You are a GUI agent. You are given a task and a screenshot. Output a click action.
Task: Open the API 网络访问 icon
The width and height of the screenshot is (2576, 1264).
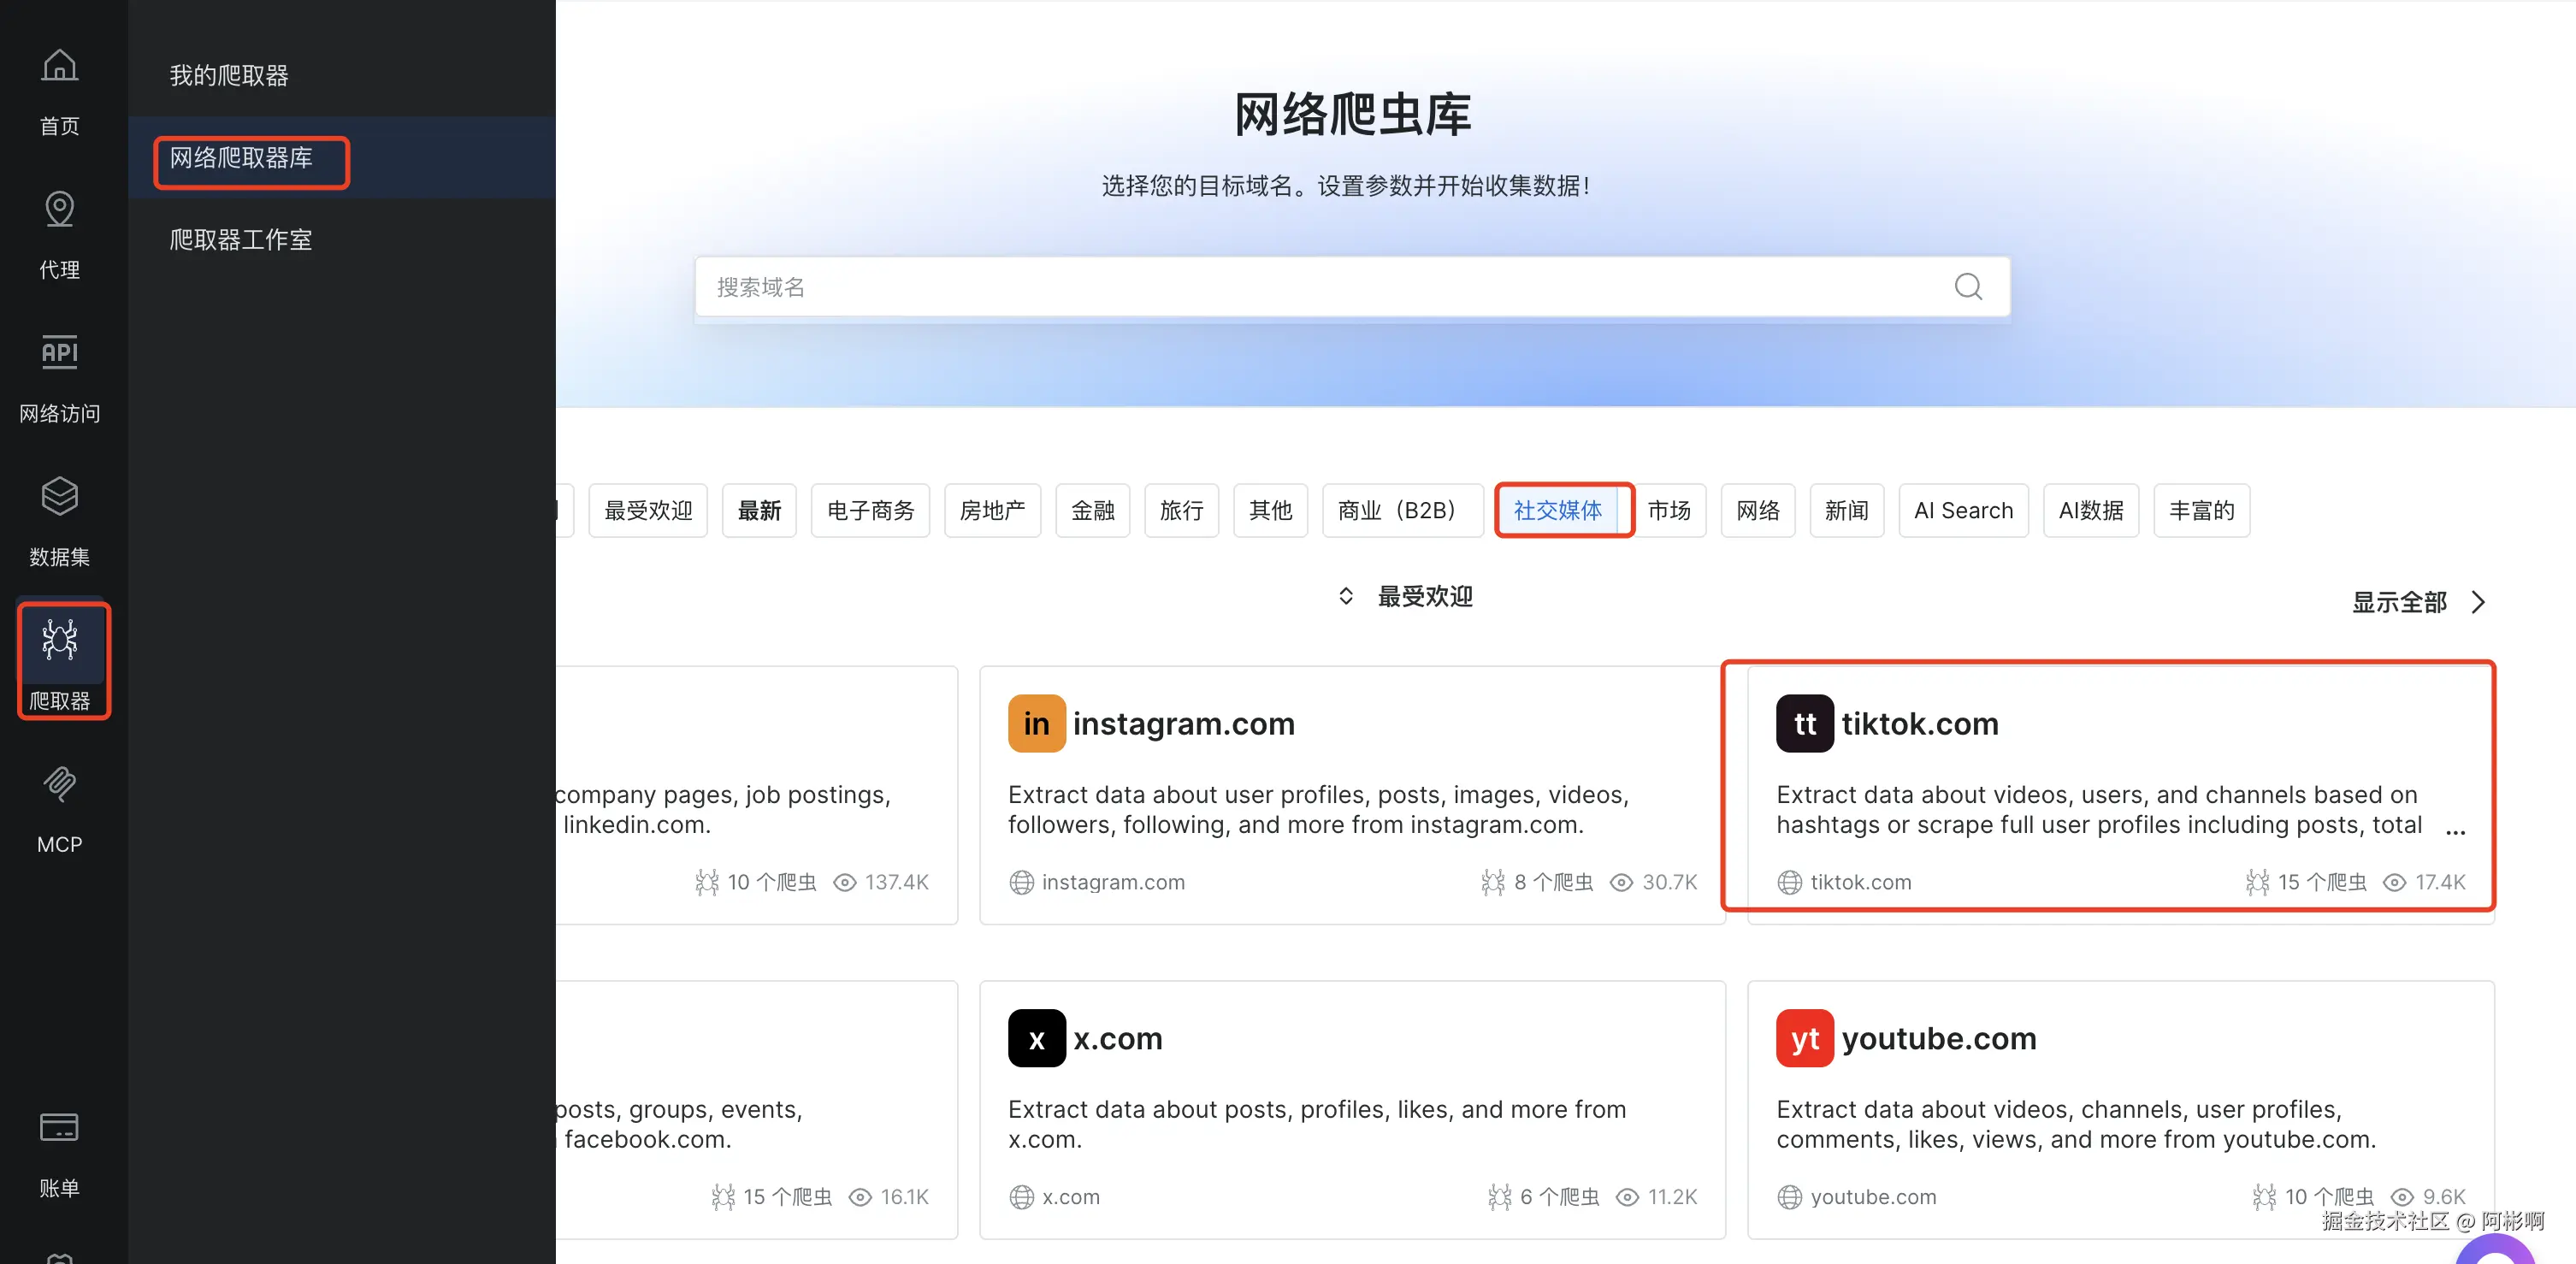tap(59, 352)
